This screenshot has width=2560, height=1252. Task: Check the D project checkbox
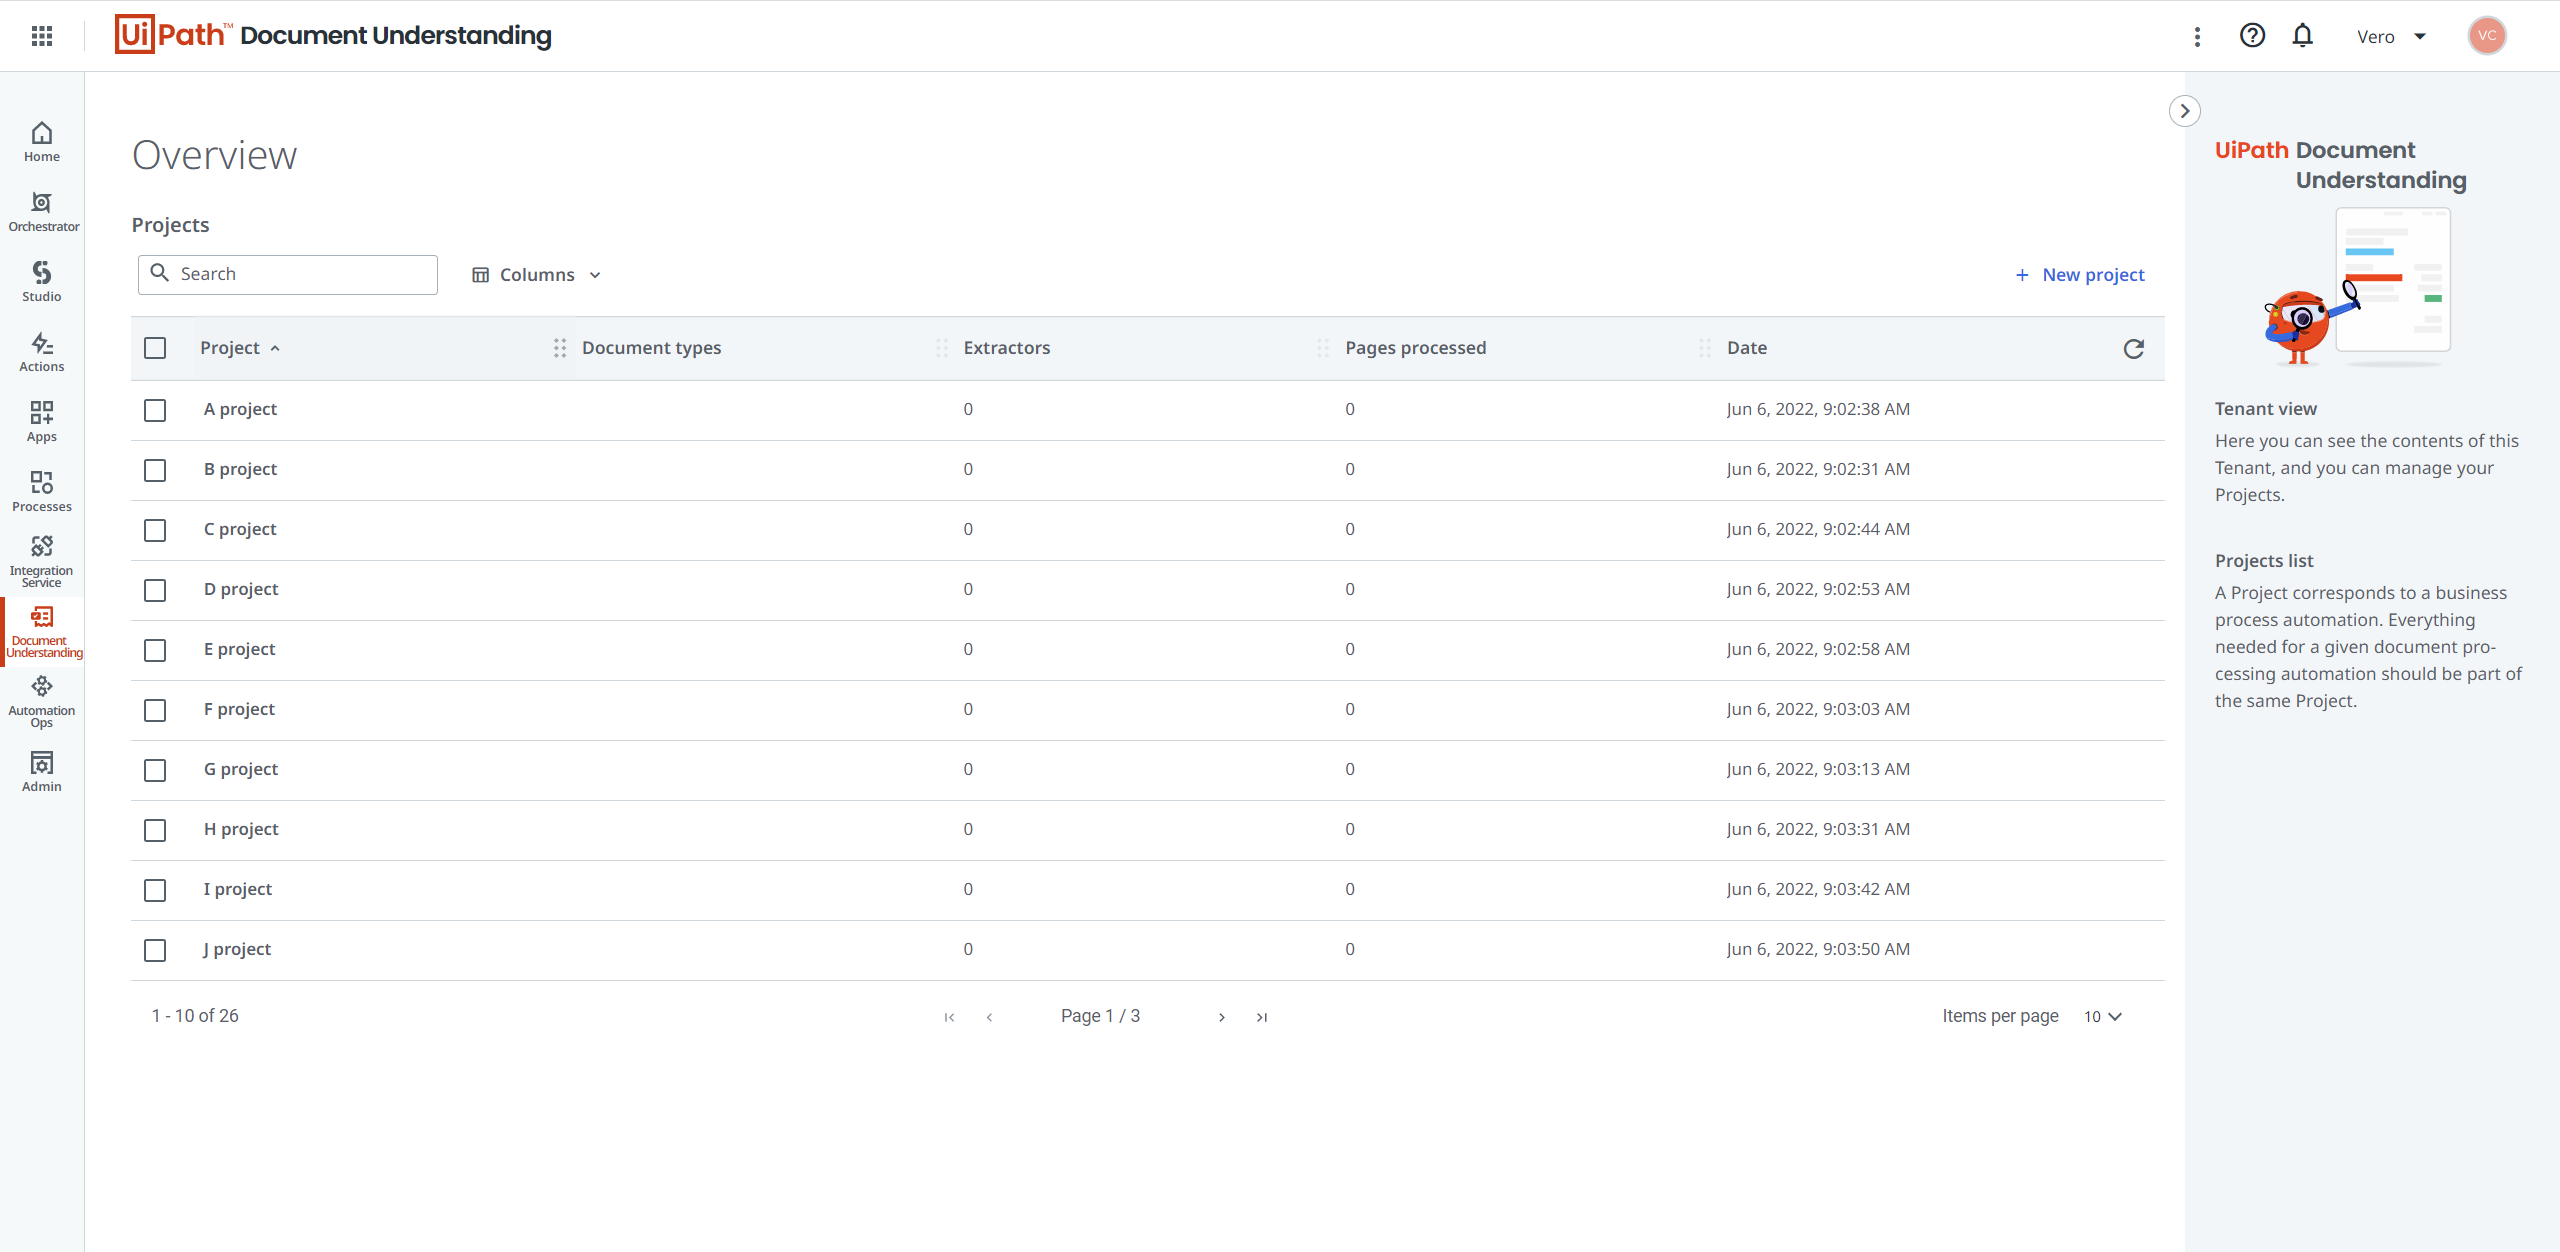(155, 590)
